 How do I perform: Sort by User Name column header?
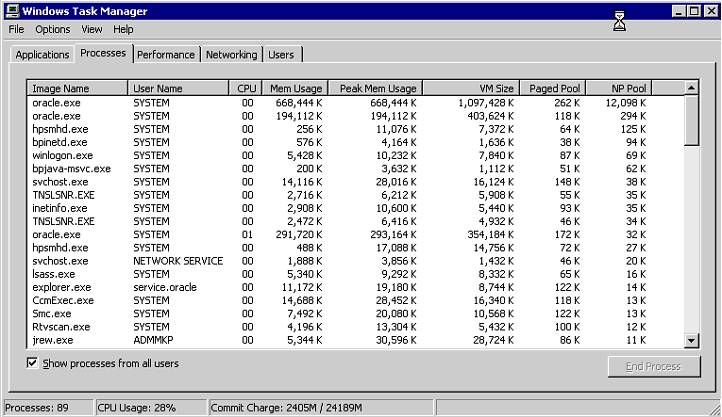pos(178,88)
